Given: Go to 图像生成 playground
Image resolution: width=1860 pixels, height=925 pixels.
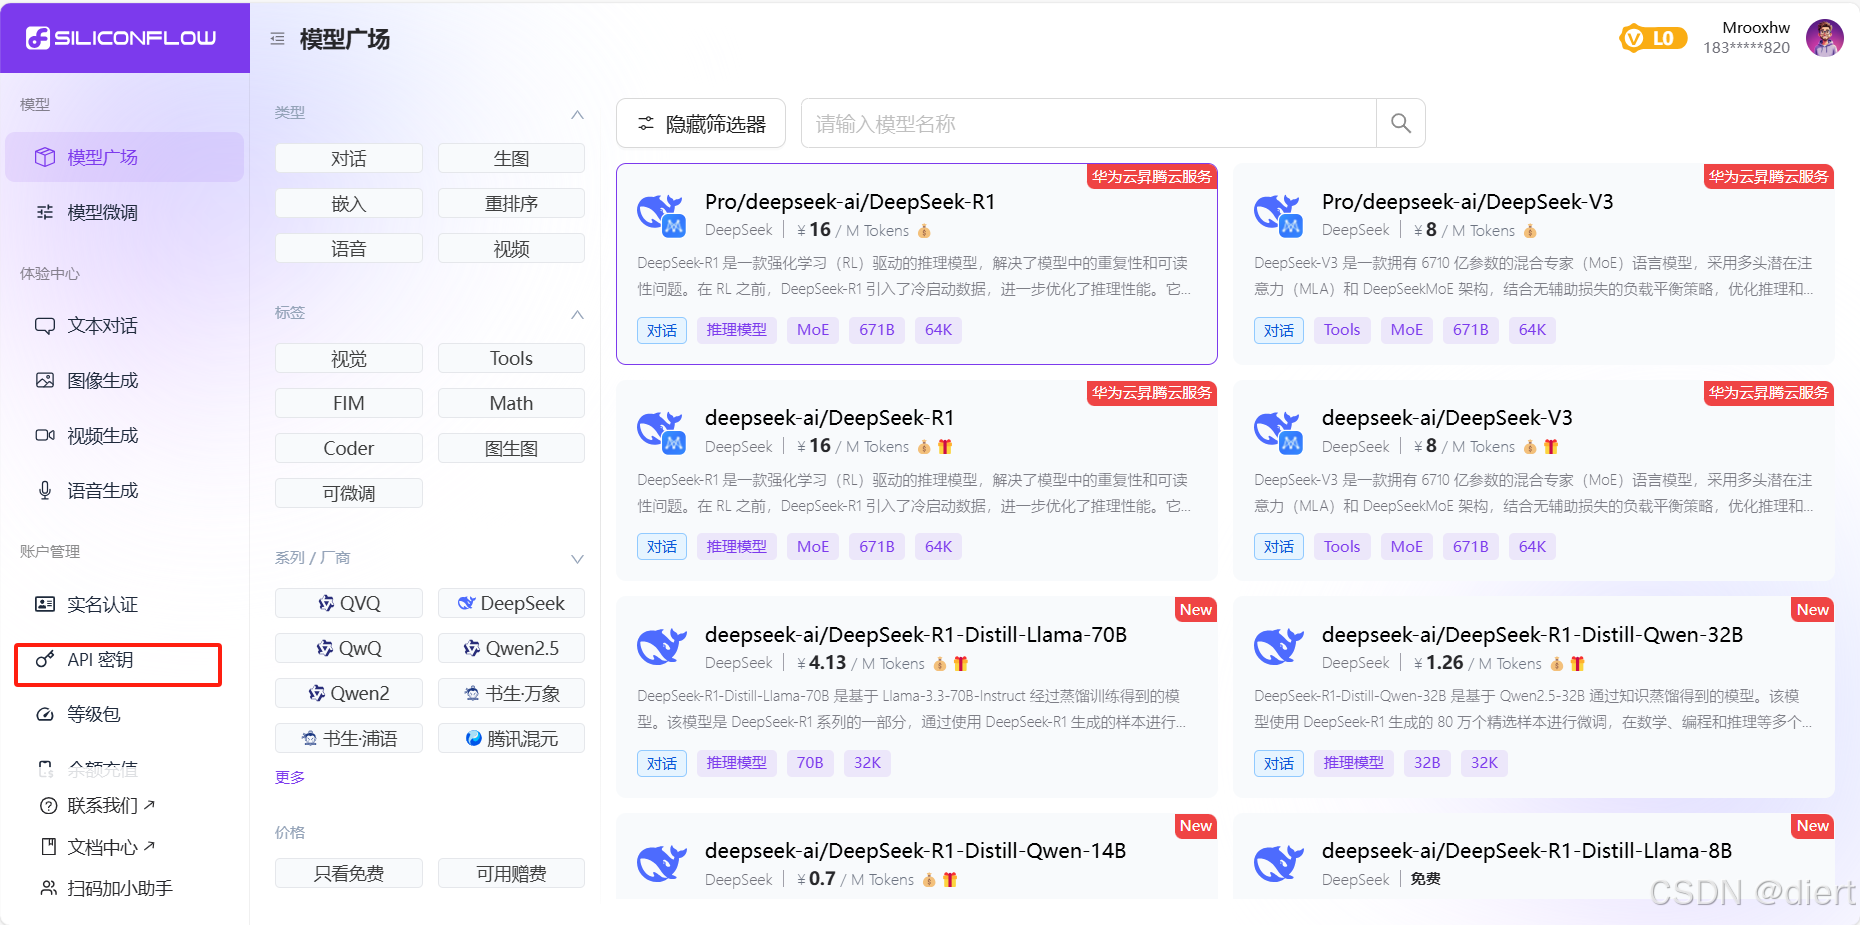Looking at the screenshot, I should pos(125,380).
